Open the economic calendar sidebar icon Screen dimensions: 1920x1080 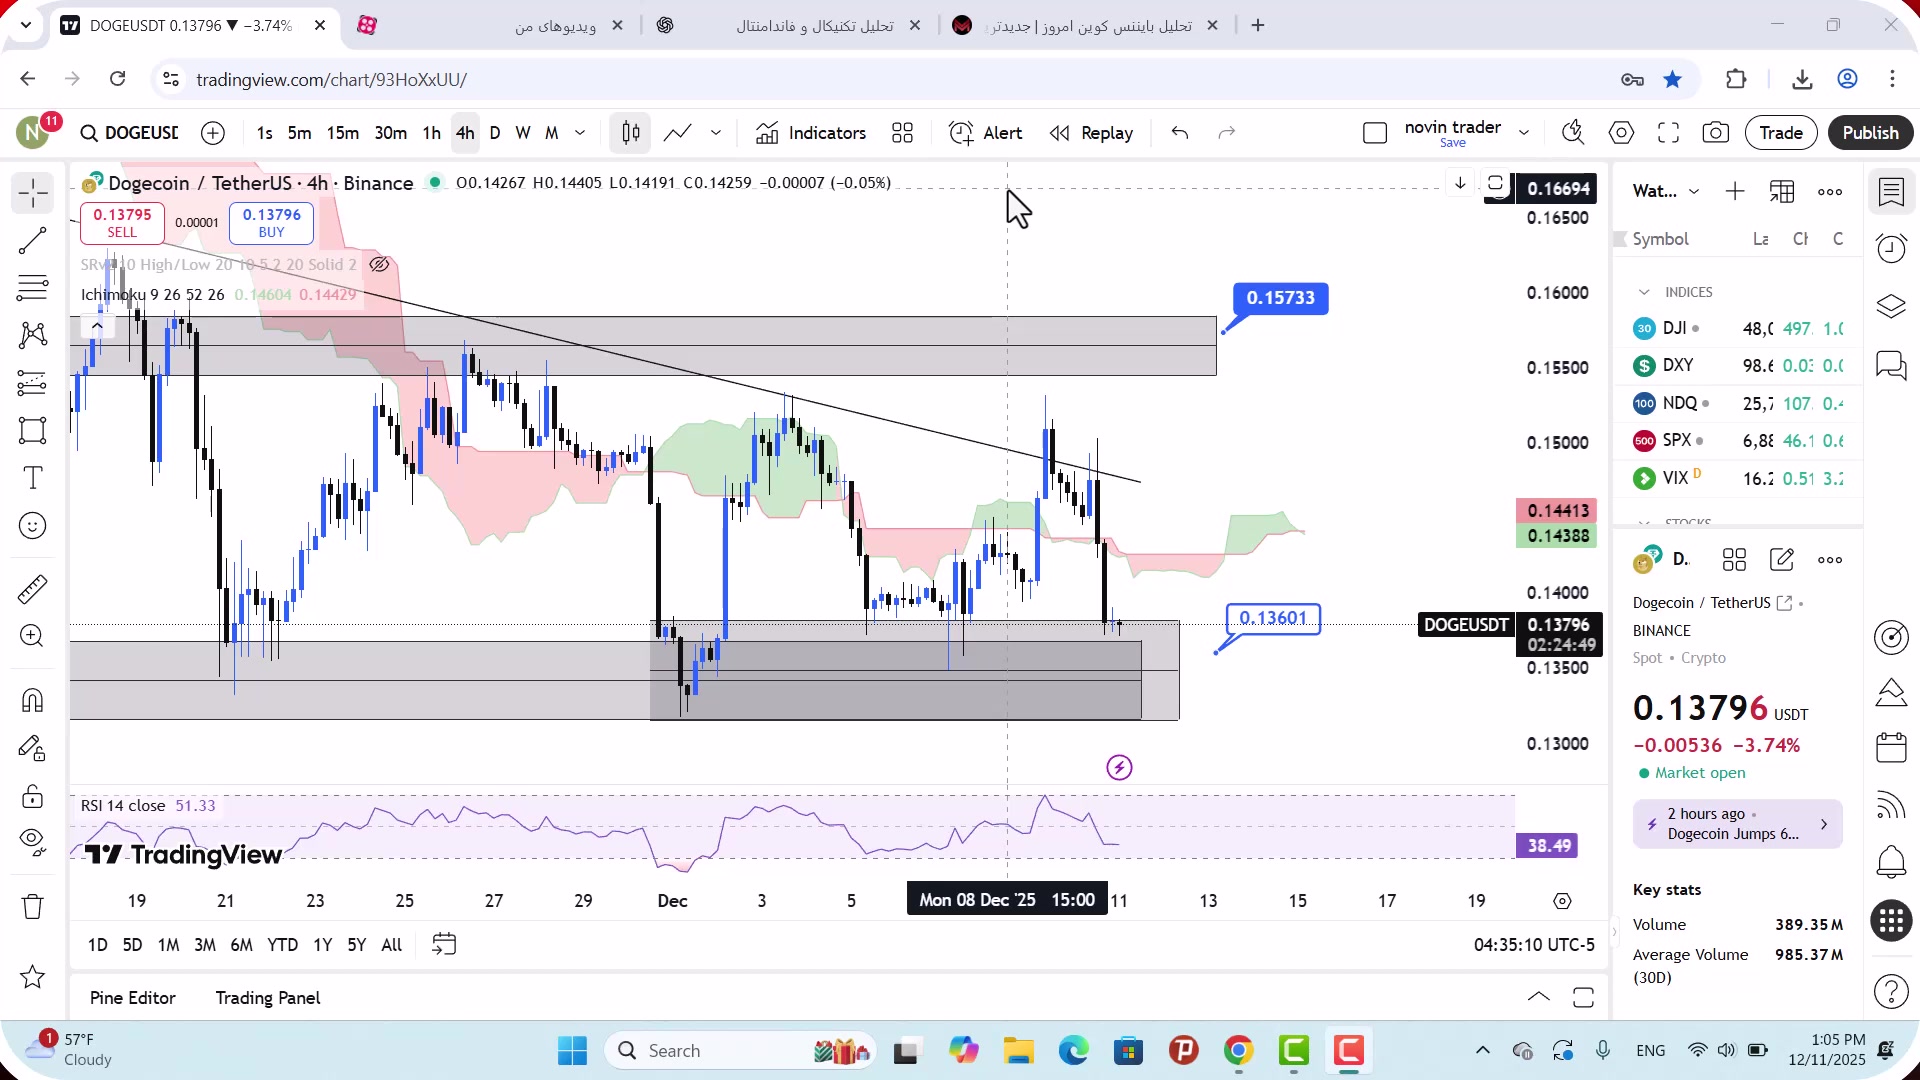[1891, 747]
